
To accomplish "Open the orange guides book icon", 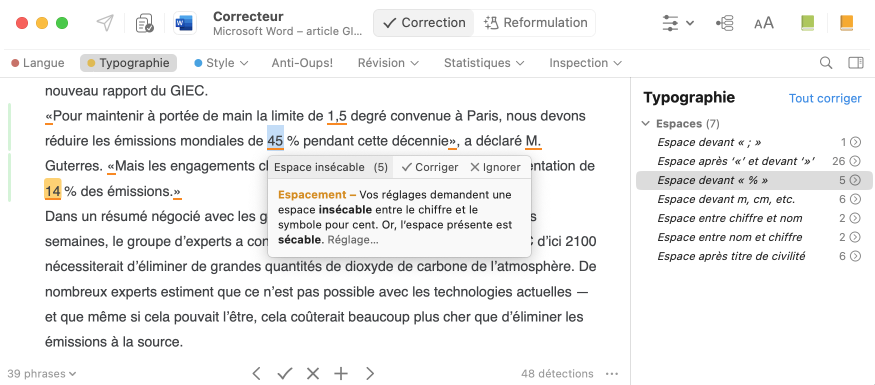I will (x=847, y=23).
